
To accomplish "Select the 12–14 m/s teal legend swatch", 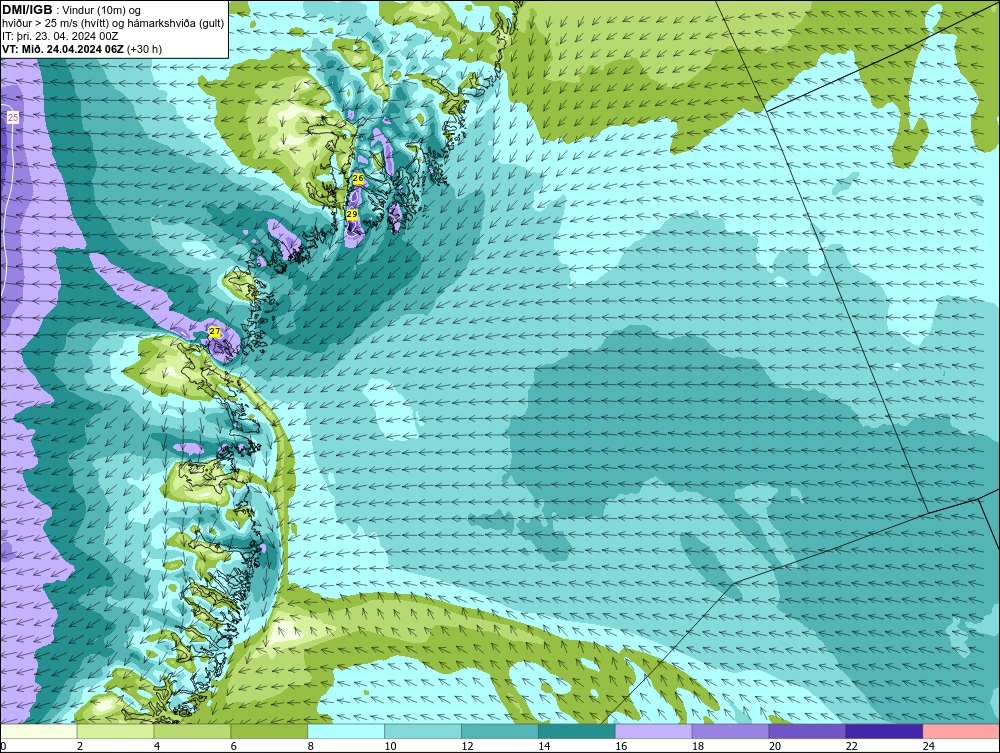I will [499, 731].
